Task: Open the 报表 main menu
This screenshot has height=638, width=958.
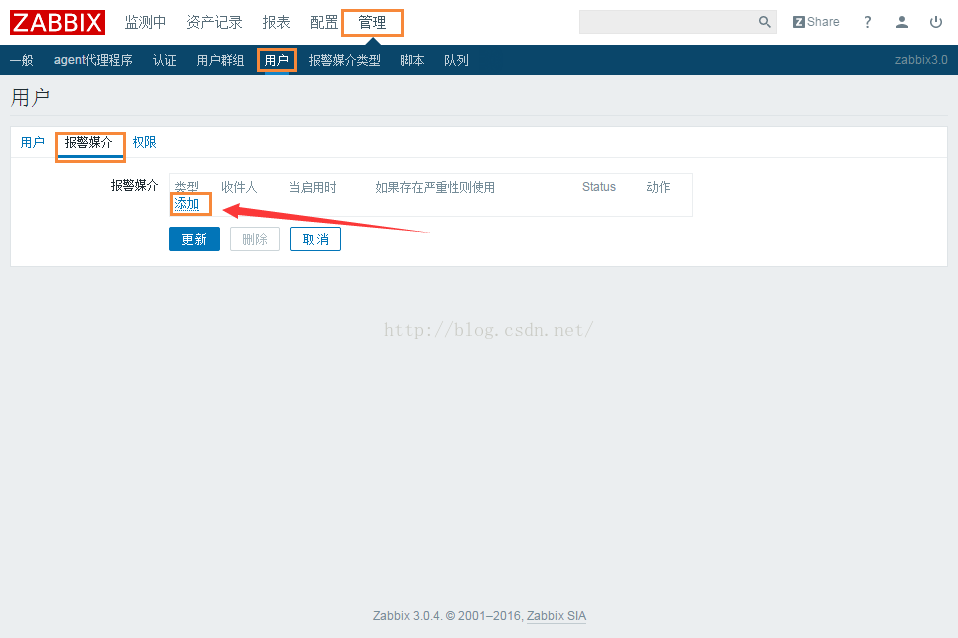Action: (276, 23)
